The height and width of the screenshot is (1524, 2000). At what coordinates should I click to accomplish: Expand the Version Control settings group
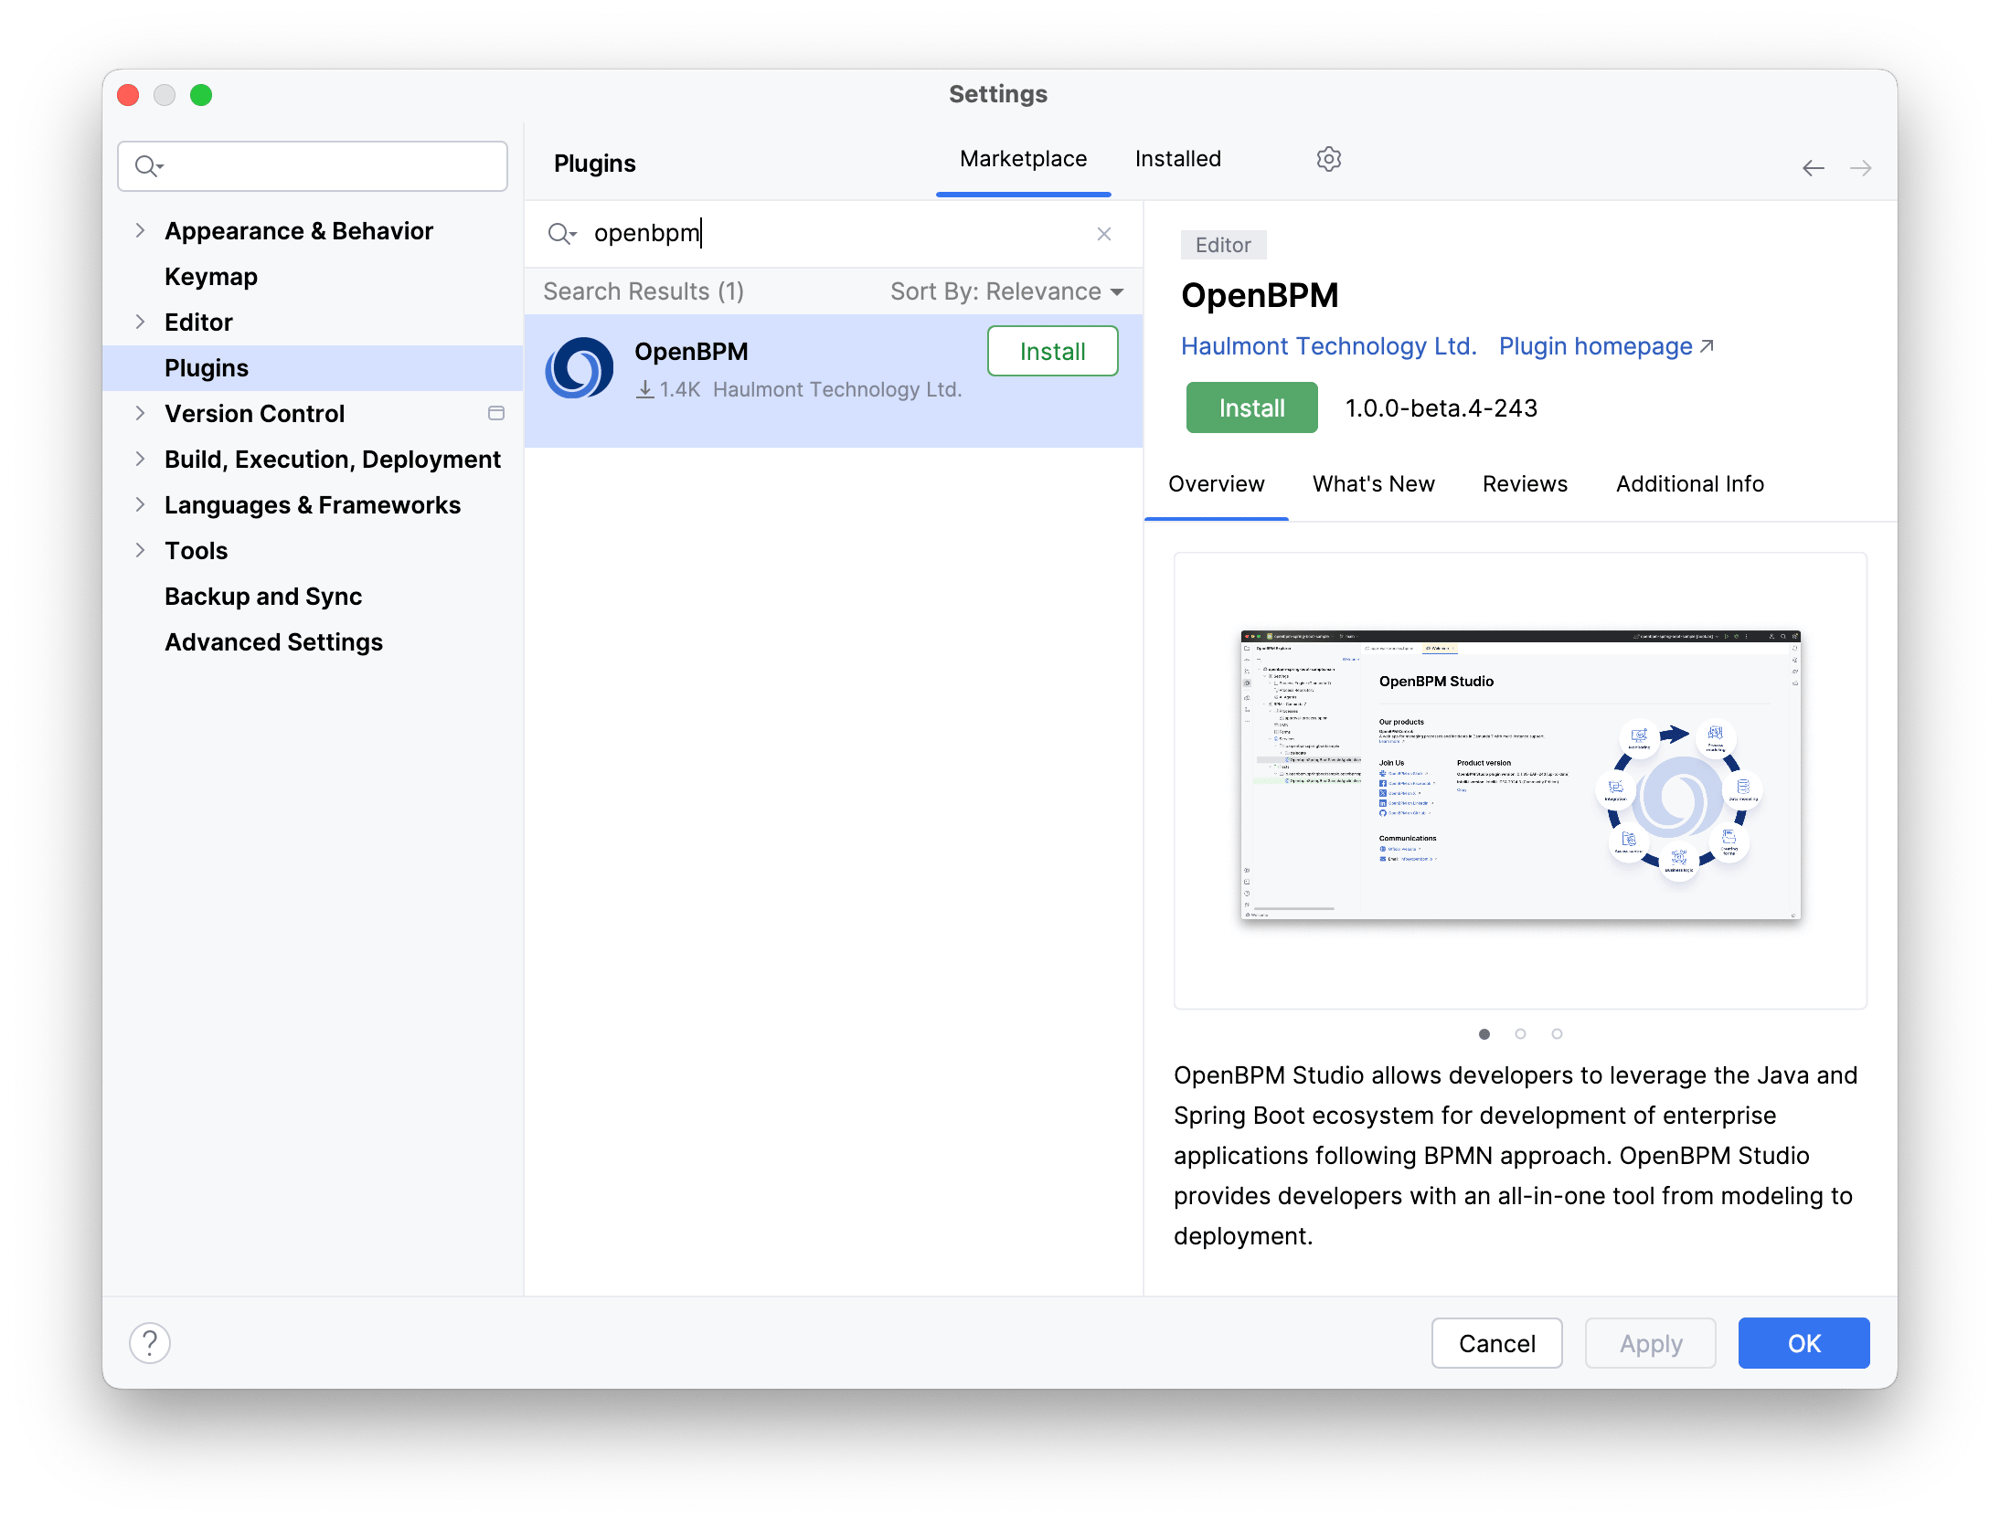(x=141, y=412)
